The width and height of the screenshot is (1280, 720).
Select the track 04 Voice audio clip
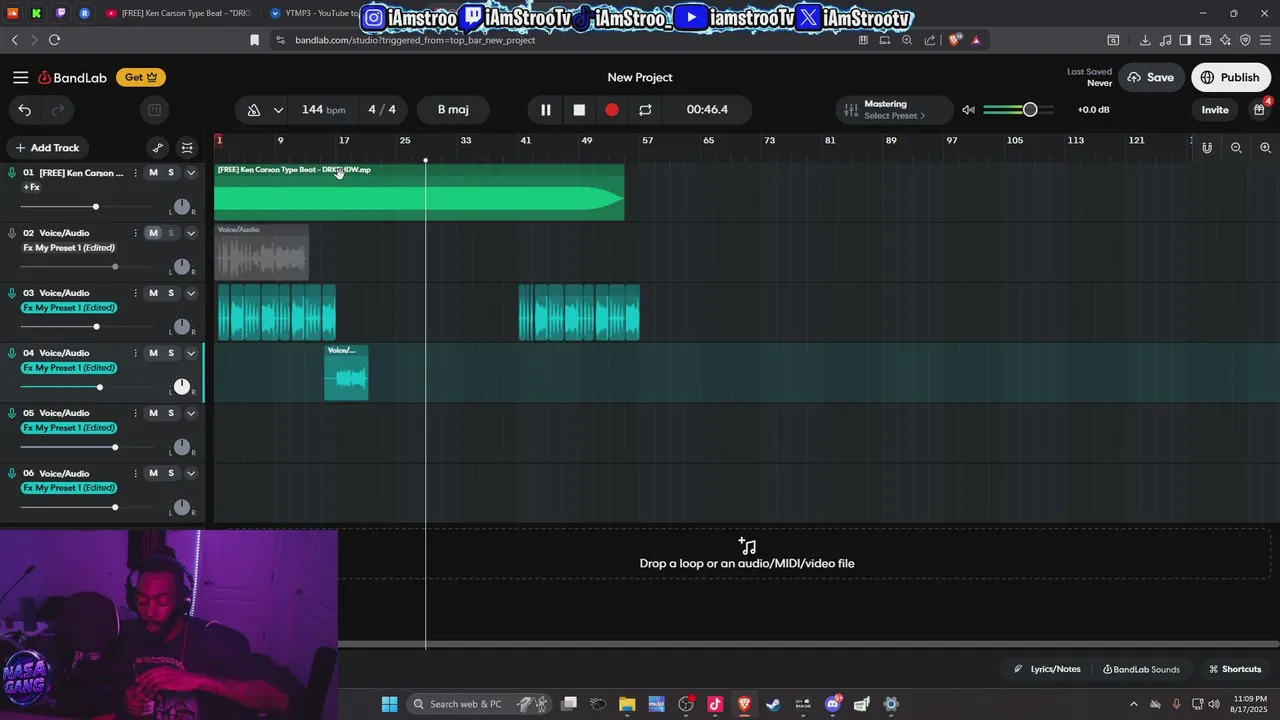(x=346, y=373)
